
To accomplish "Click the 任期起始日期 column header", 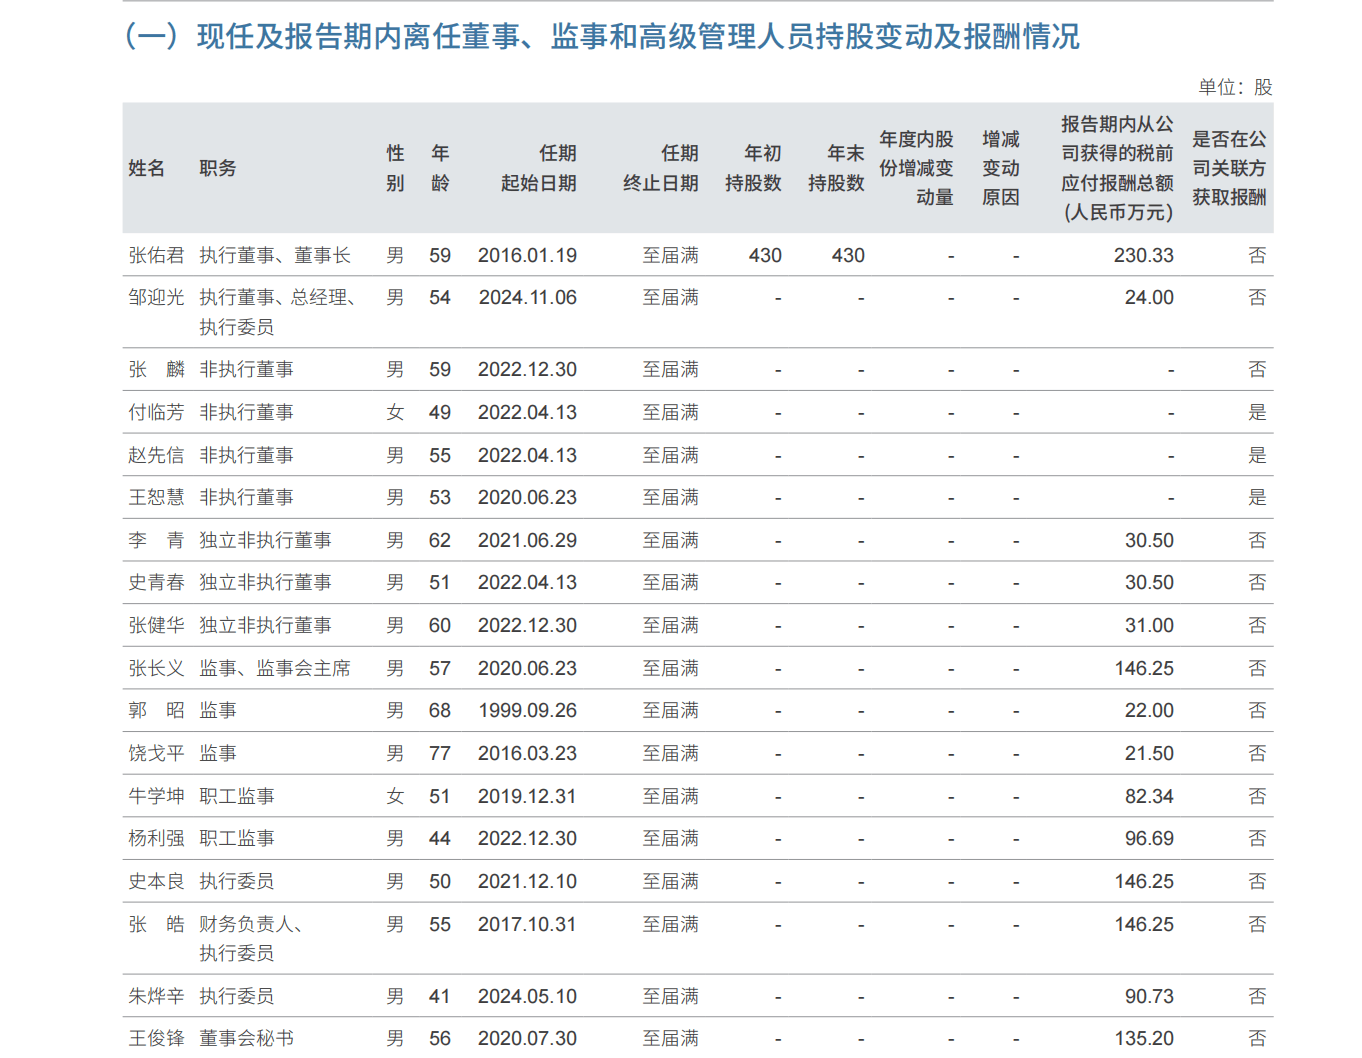I will [539, 168].
